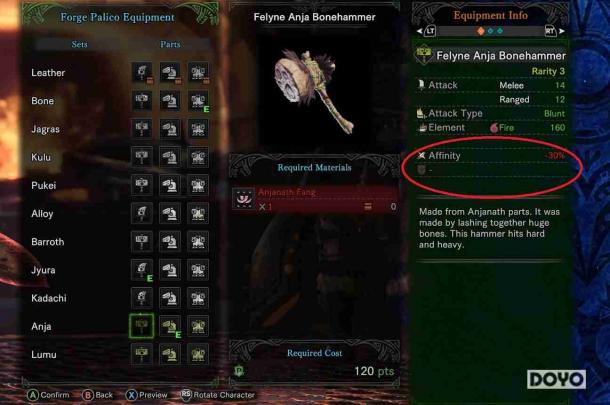Click the X Preview button prompt

tap(146, 395)
